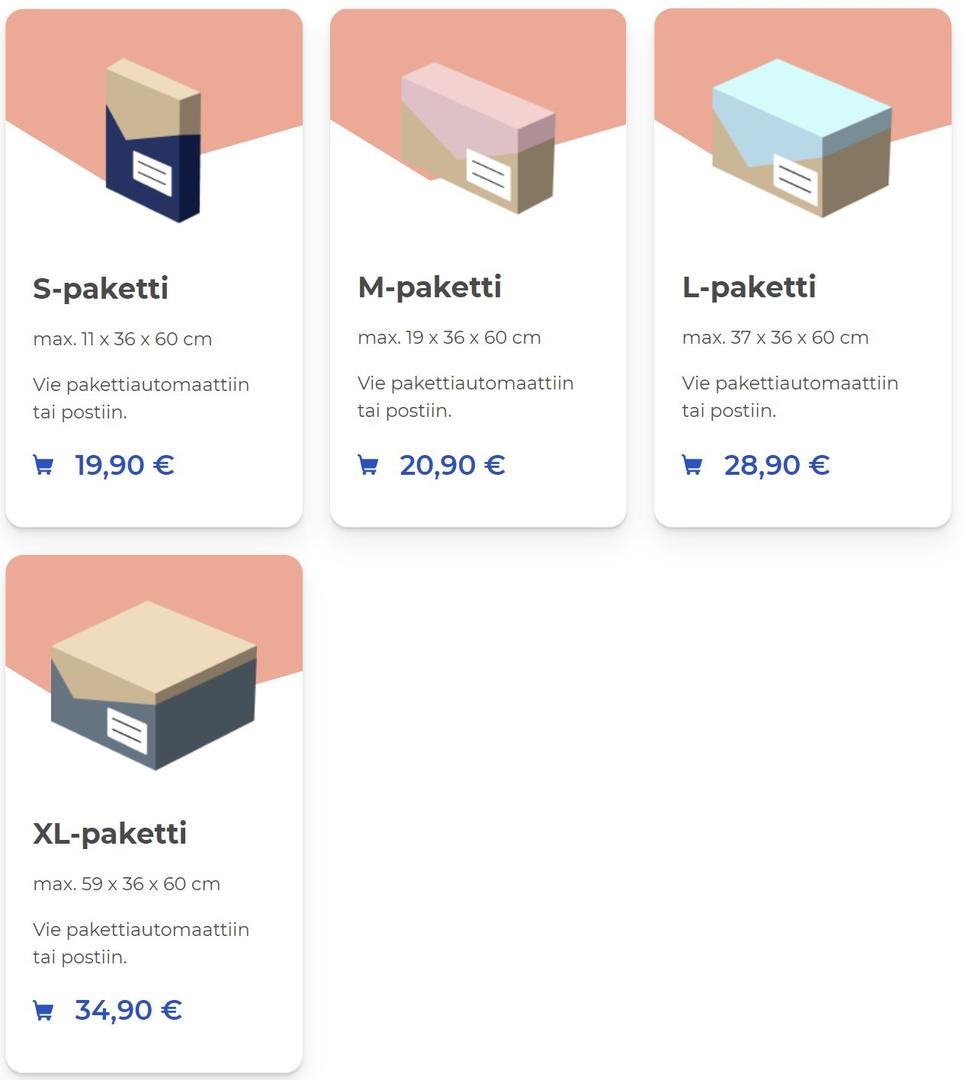Click the pink M-paketti box illustration
Viewport: 963px width, 1080px height.
pos(478,138)
